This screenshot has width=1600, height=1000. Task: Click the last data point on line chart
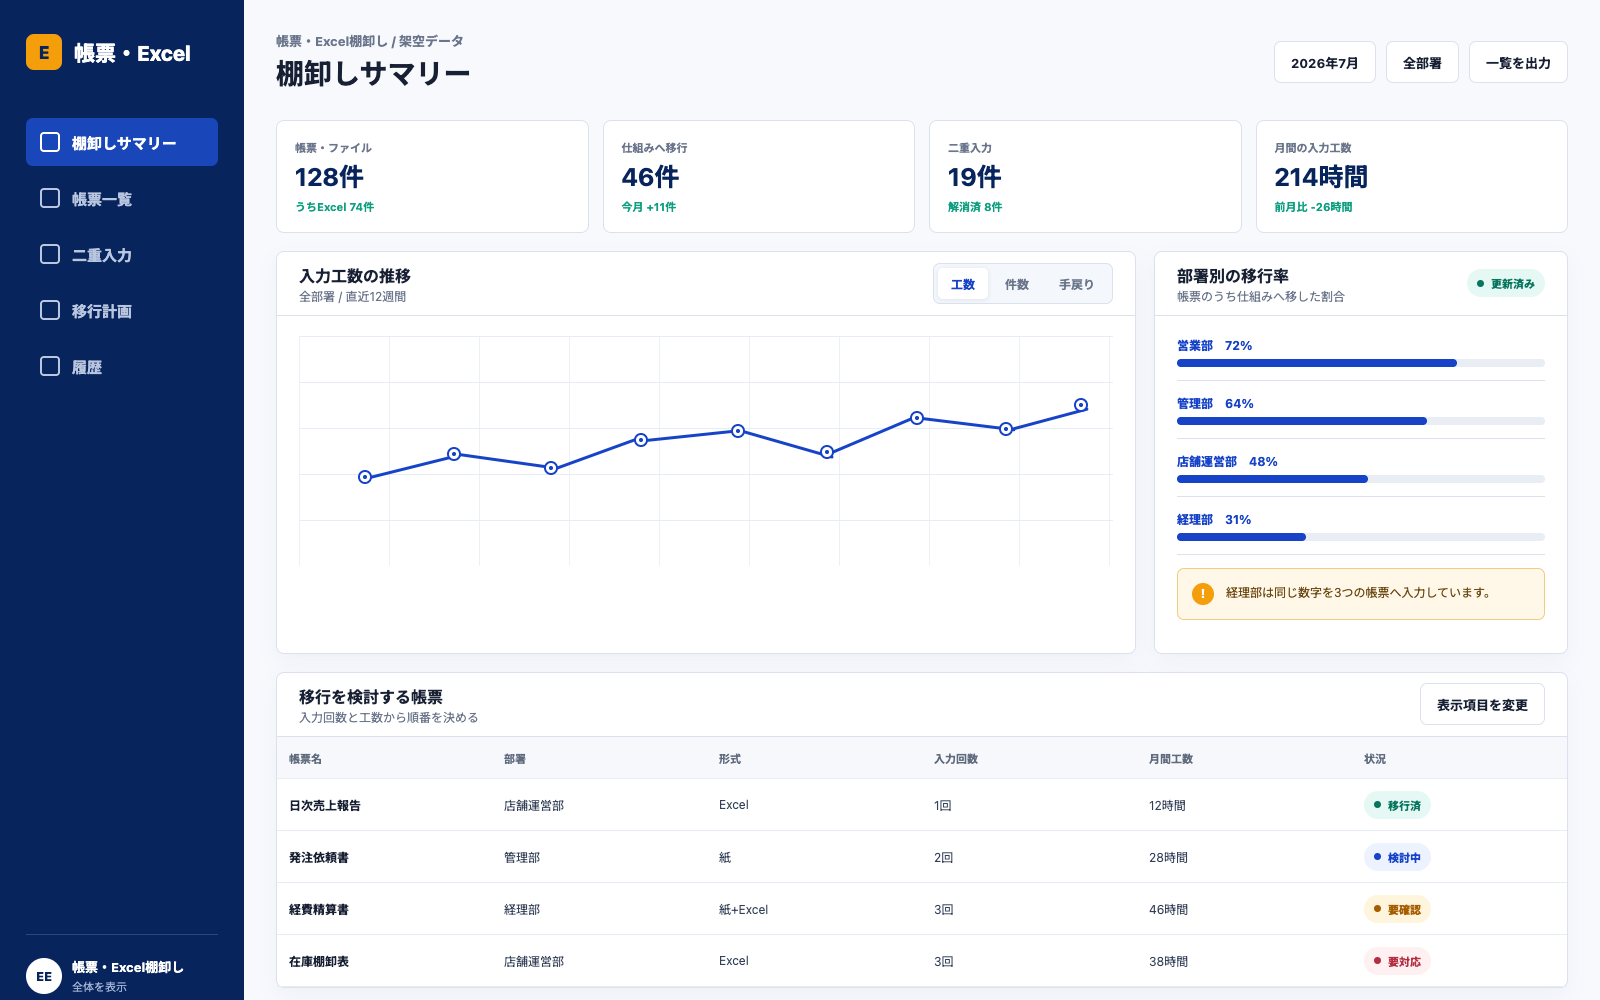point(1081,405)
